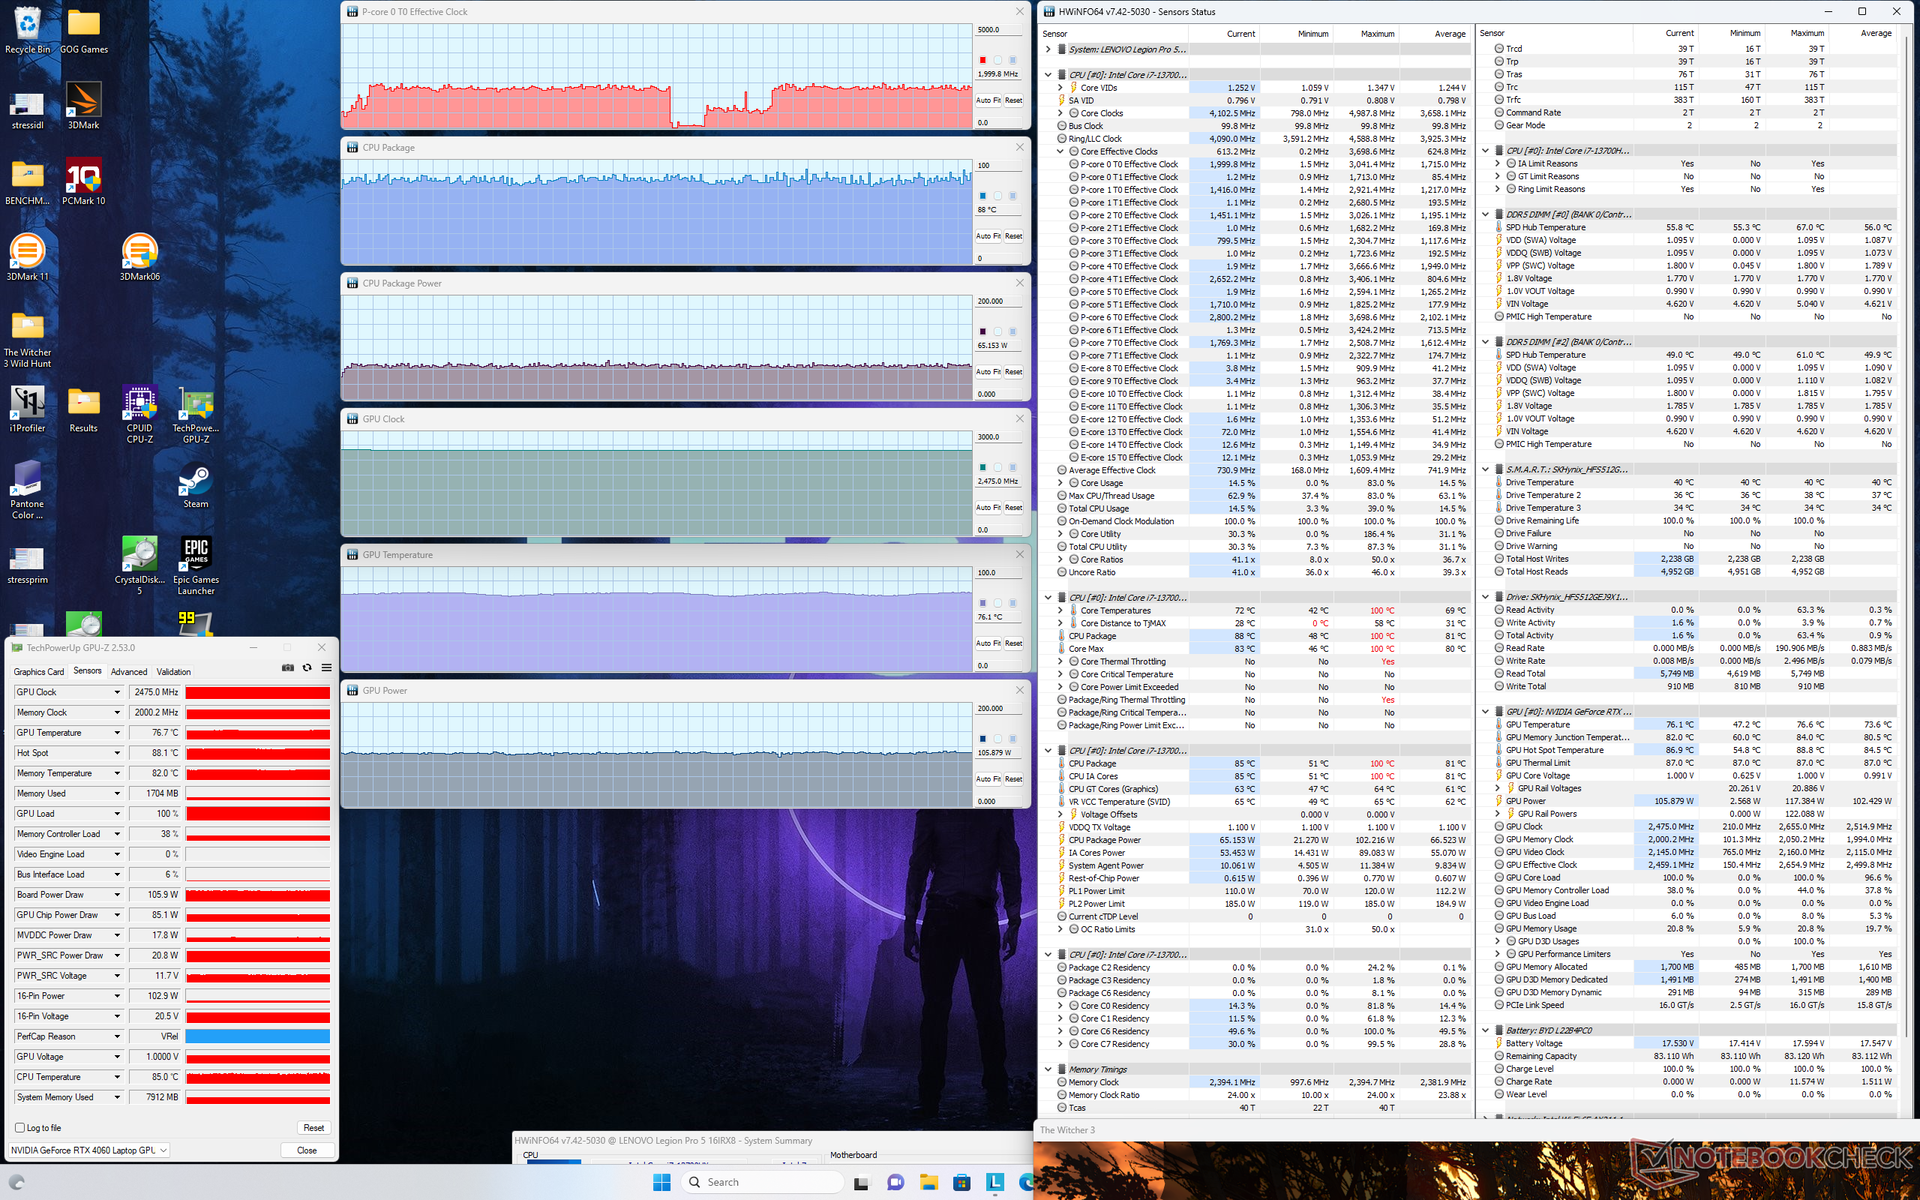1920x1200 pixels.
Task: Switch to the Advanced tab in GPU-Z
Action: pos(128,672)
